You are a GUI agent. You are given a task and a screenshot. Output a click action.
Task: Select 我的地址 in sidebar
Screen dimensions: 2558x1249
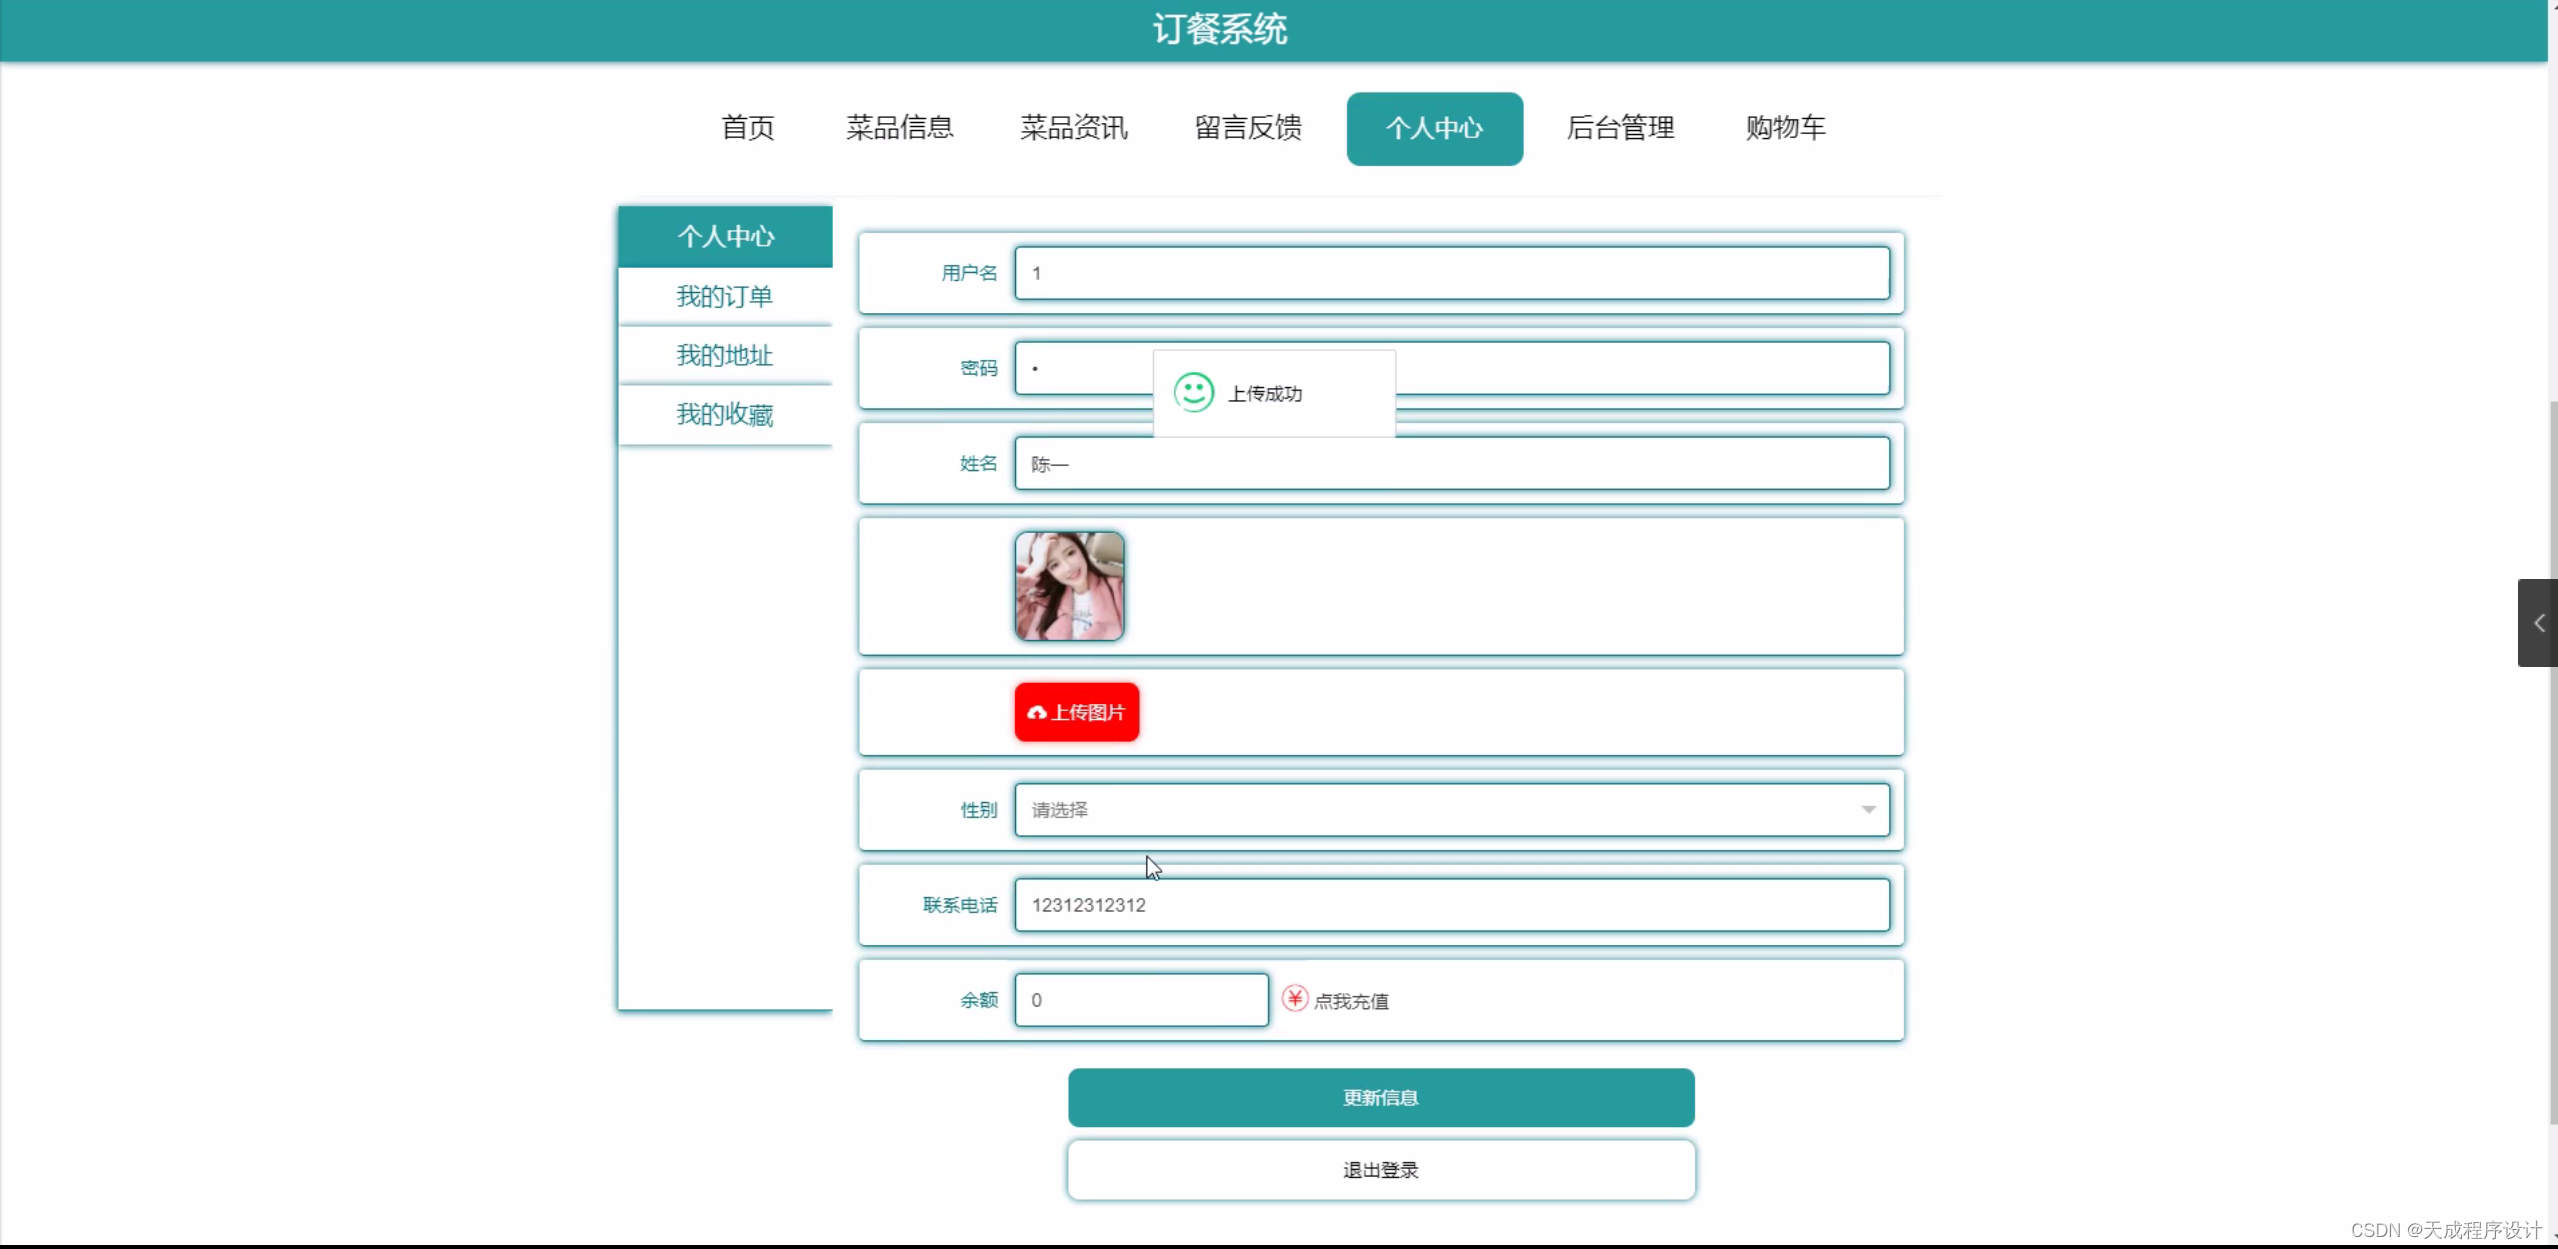click(x=725, y=356)
